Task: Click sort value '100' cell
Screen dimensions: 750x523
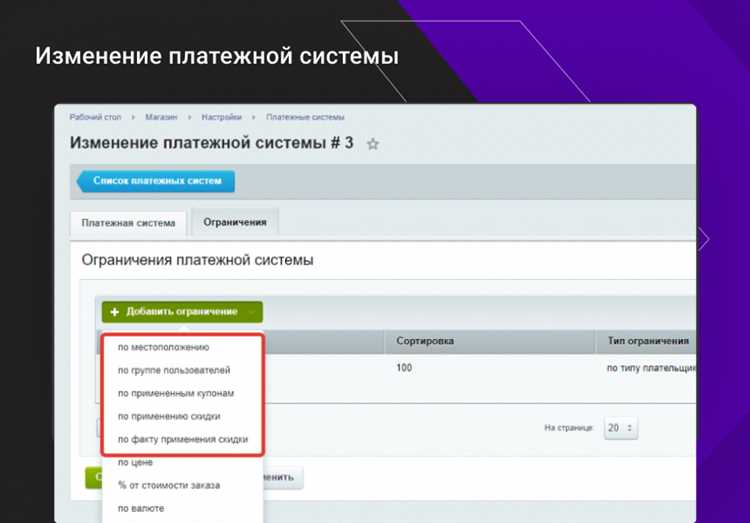Action: pyautogui.click(x=404, y=367)
